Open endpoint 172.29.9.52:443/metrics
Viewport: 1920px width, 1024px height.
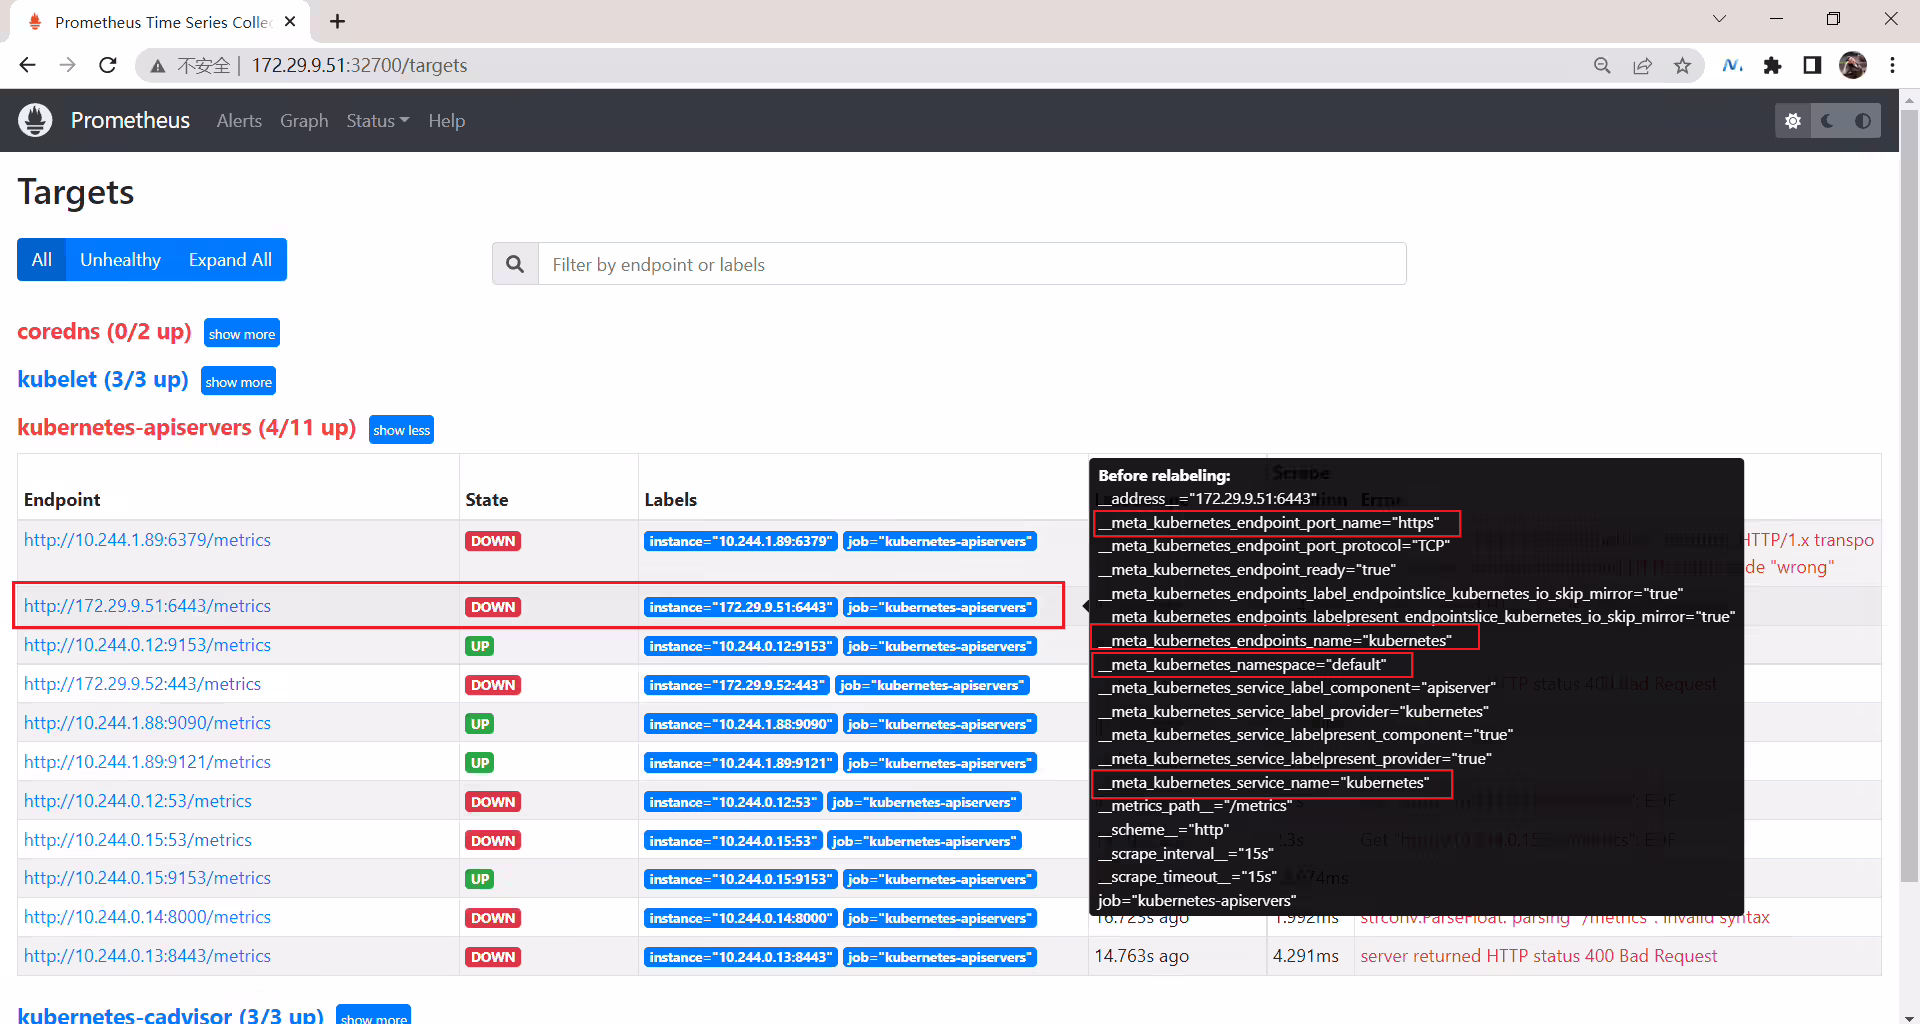point(142,684)
